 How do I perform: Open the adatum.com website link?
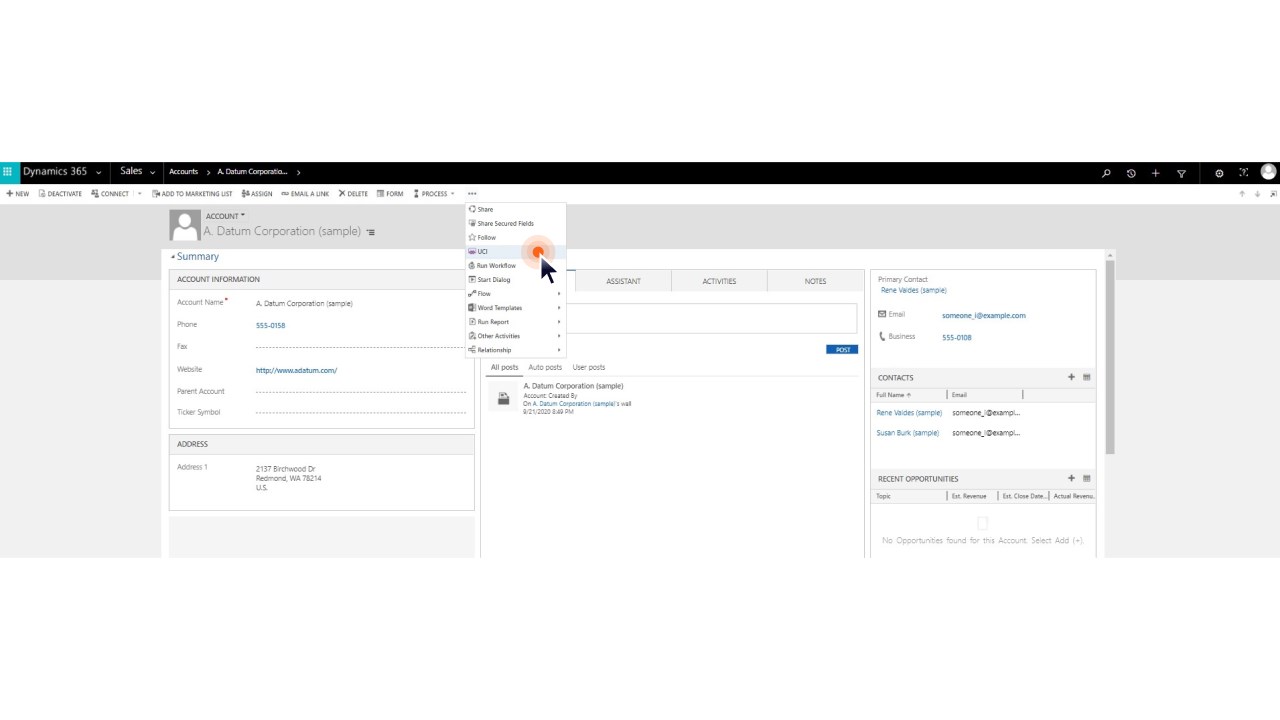point(296,370)
